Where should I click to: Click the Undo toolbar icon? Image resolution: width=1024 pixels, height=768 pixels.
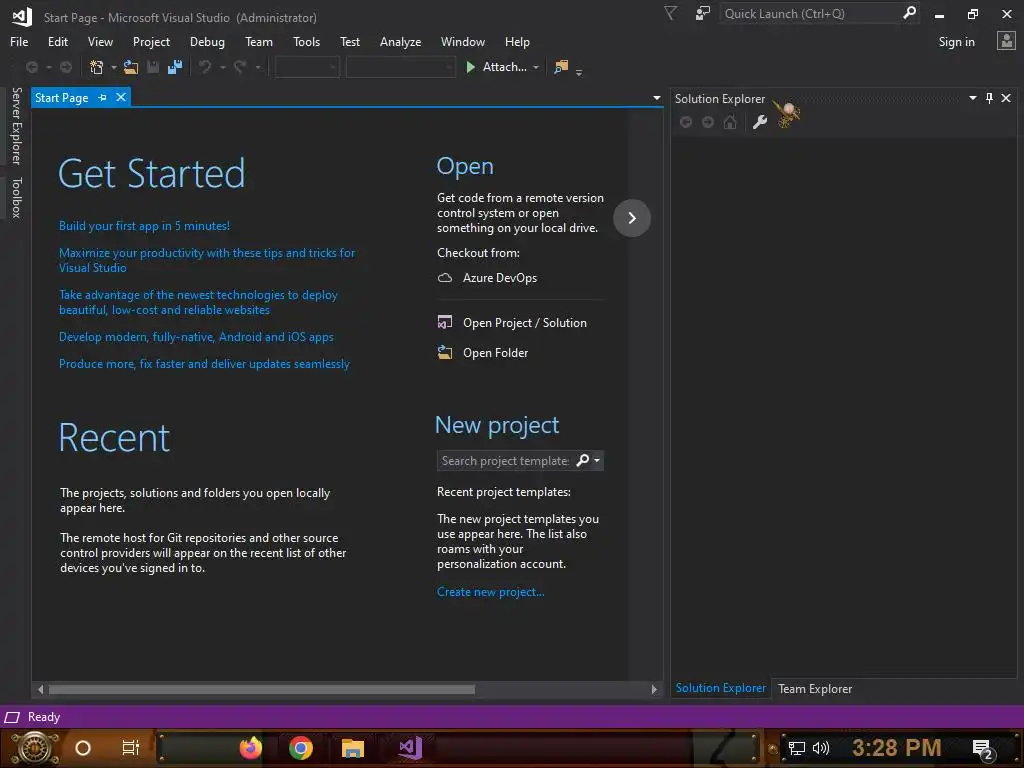click(205, 67)
